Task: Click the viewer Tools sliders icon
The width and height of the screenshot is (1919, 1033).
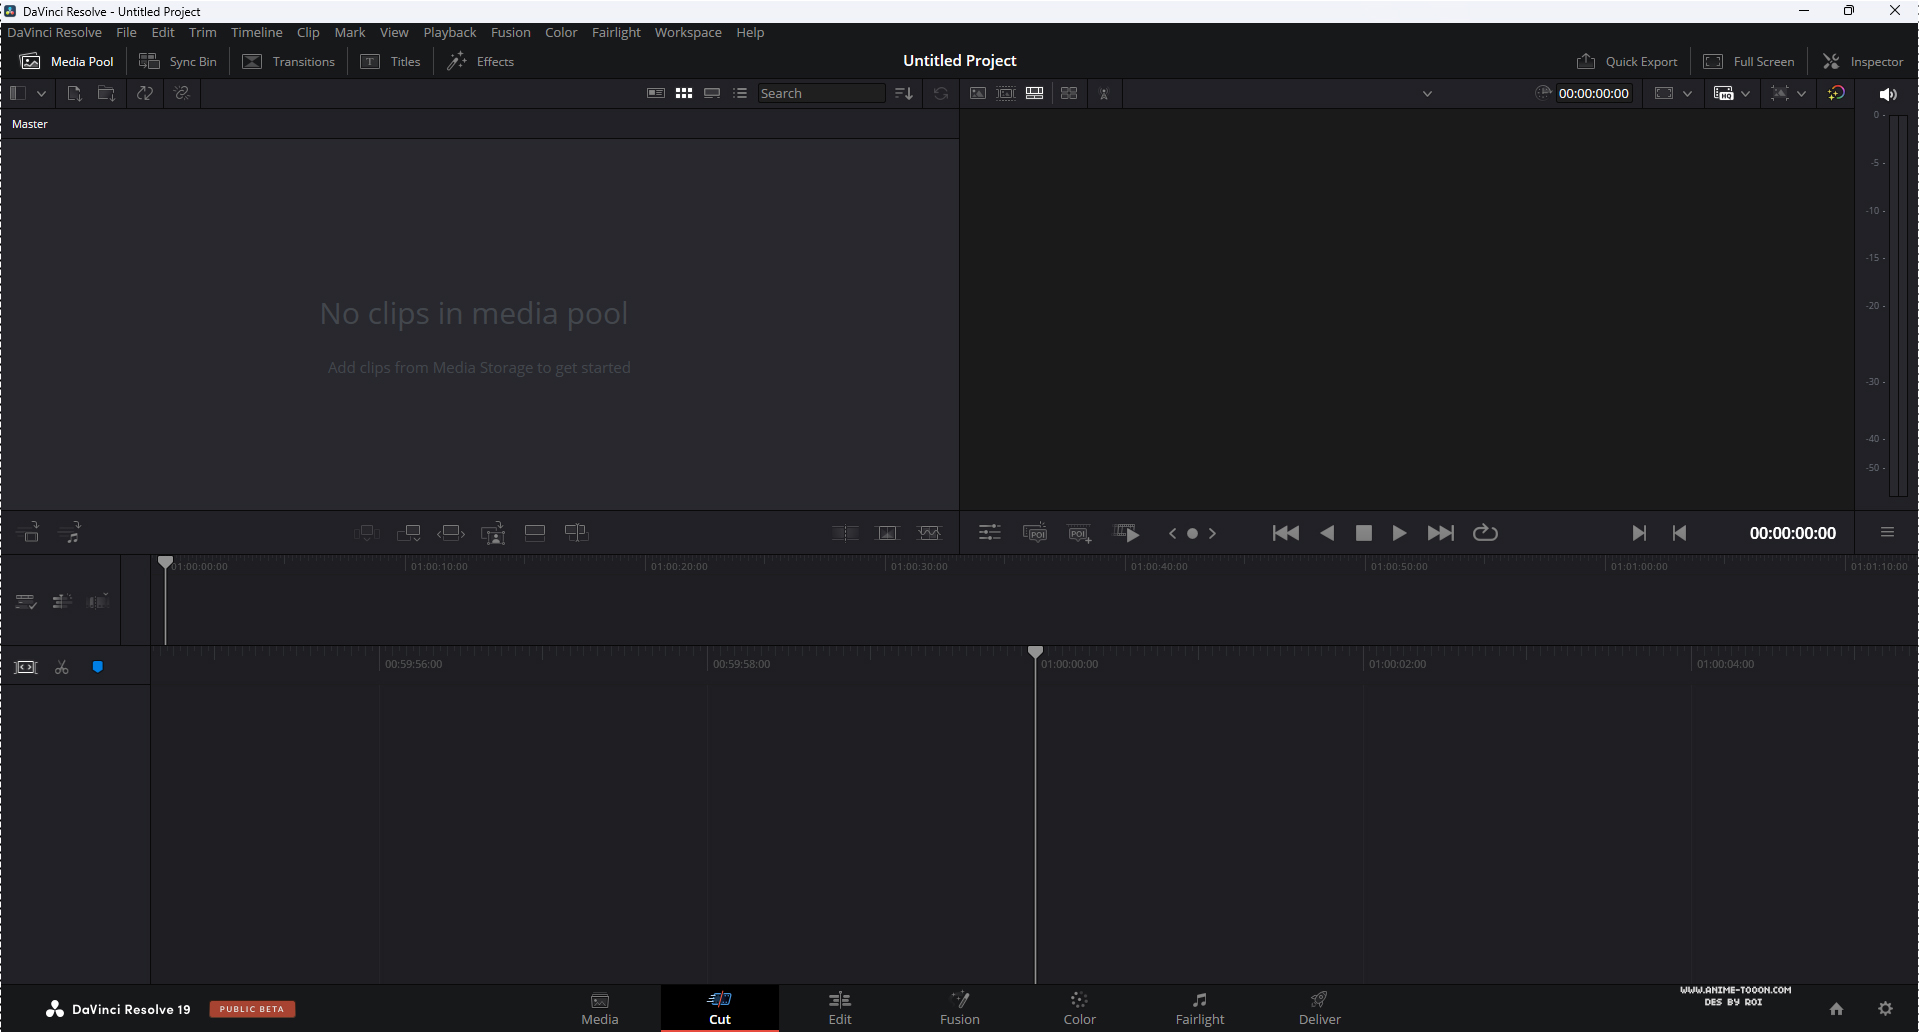Action: [990, 533]
